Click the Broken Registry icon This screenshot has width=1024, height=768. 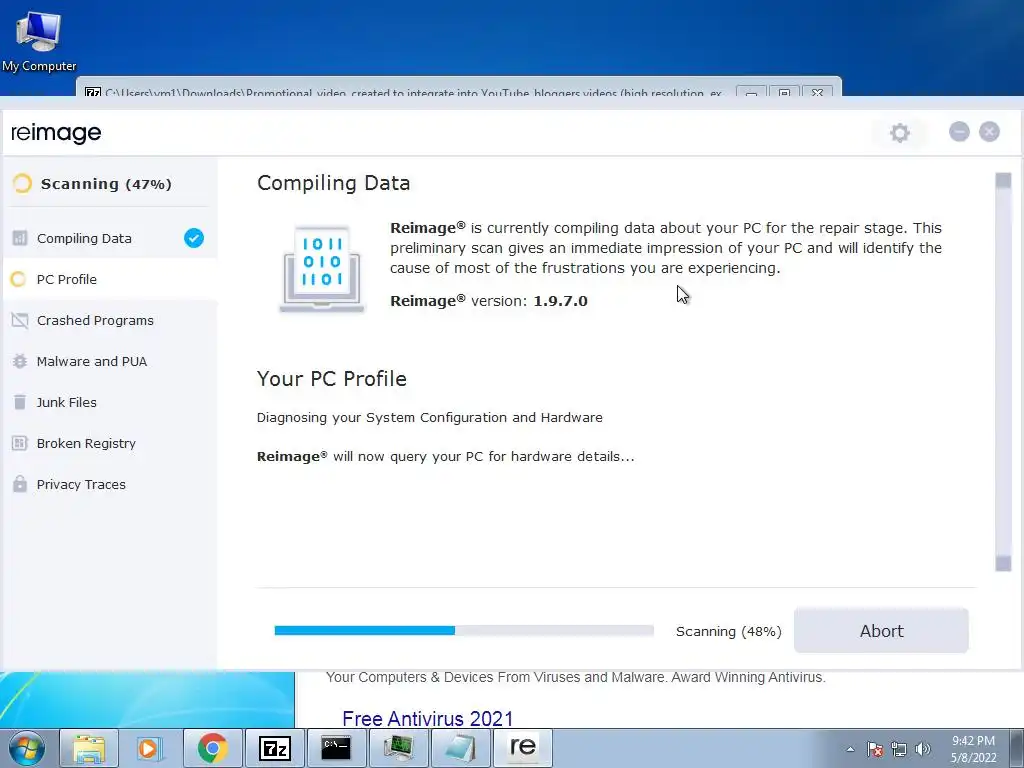click(x=20, y=443)
